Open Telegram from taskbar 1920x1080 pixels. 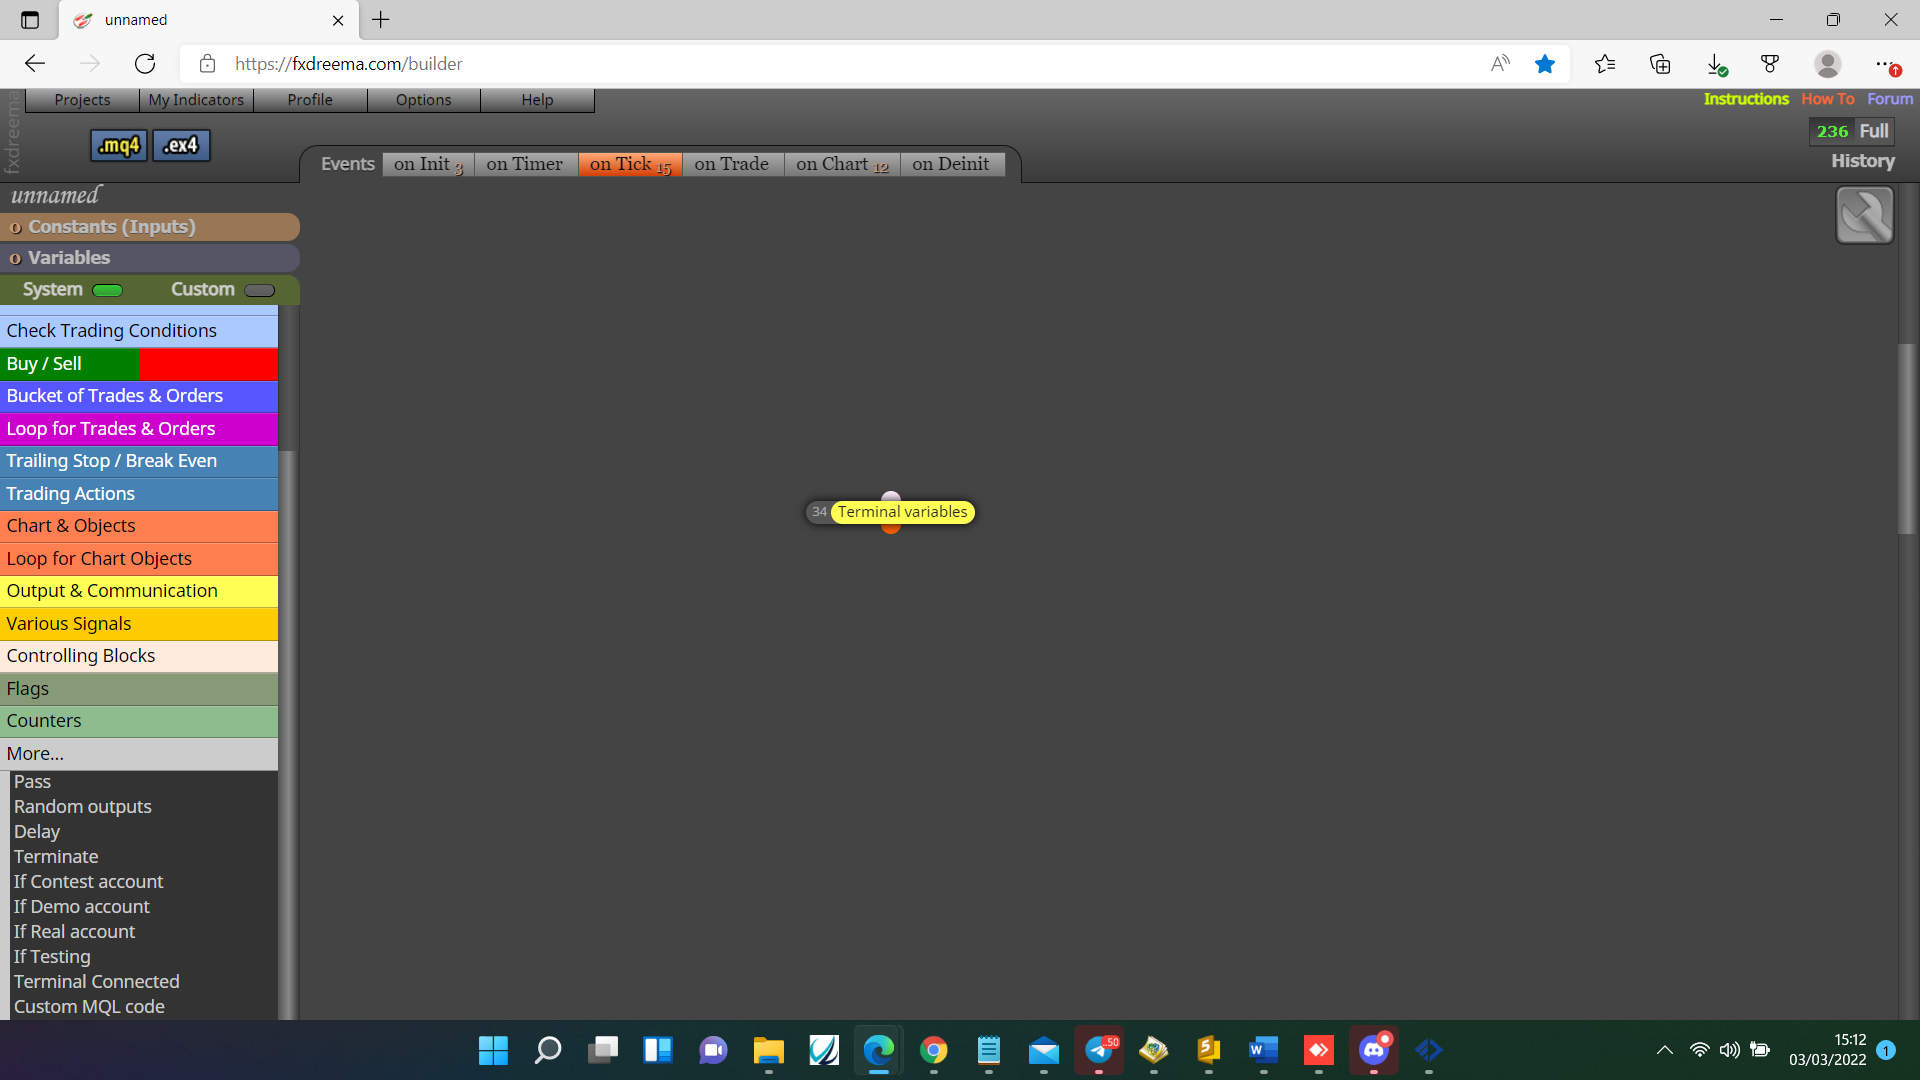[x=1099, y=1050]
